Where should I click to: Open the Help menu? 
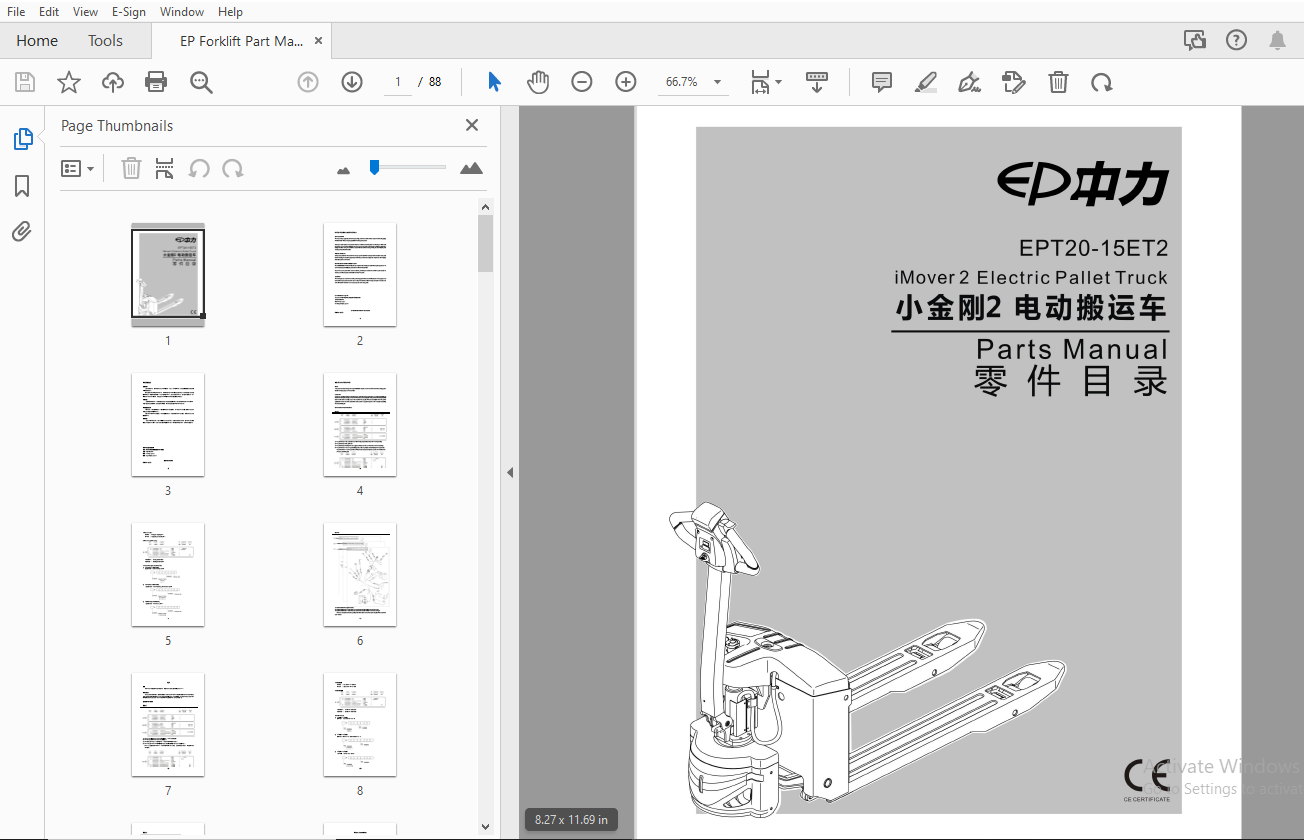point(230,12)
